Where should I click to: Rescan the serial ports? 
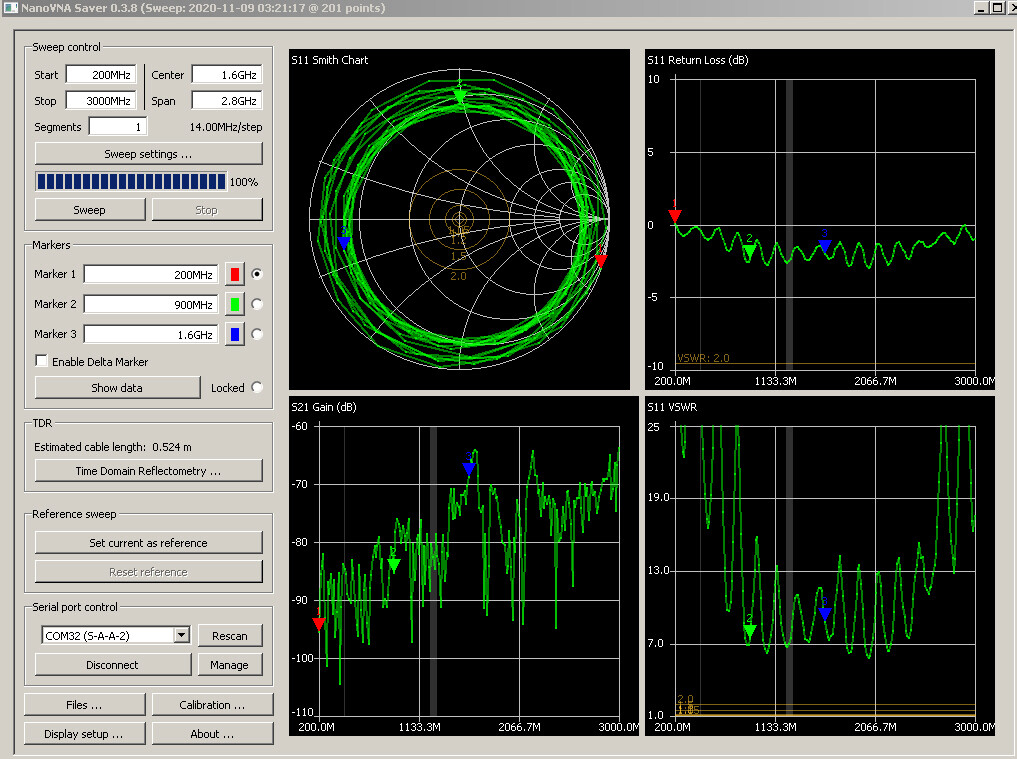pyautogui.click(x=230, y=636)
